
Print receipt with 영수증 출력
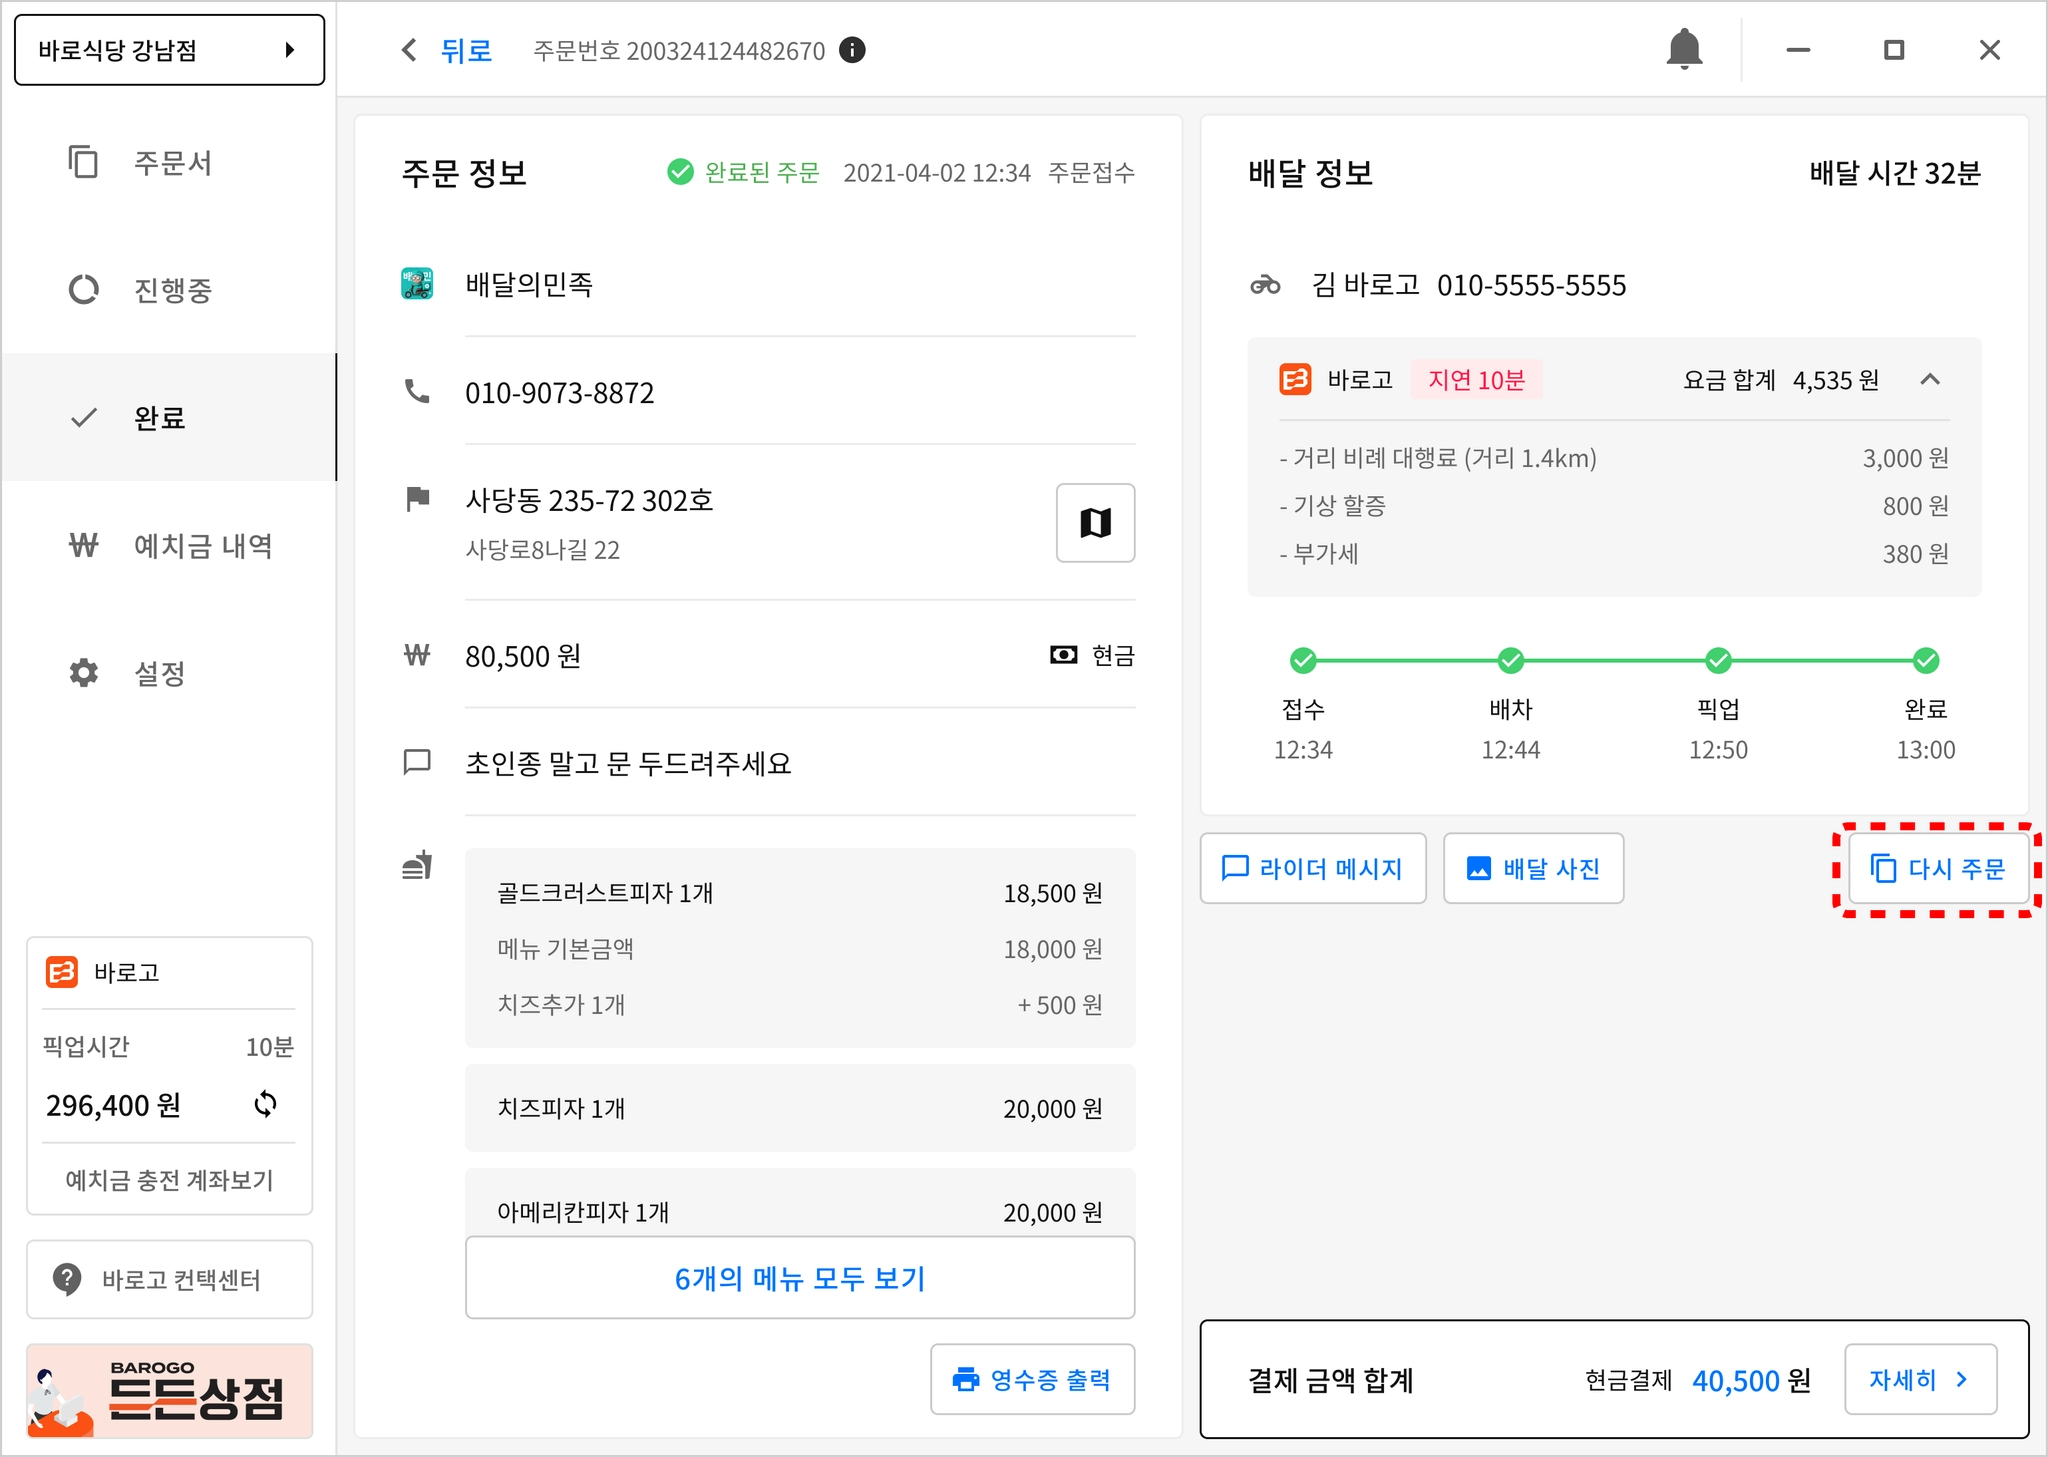pyautogui.click(x=1032, y=1380)
